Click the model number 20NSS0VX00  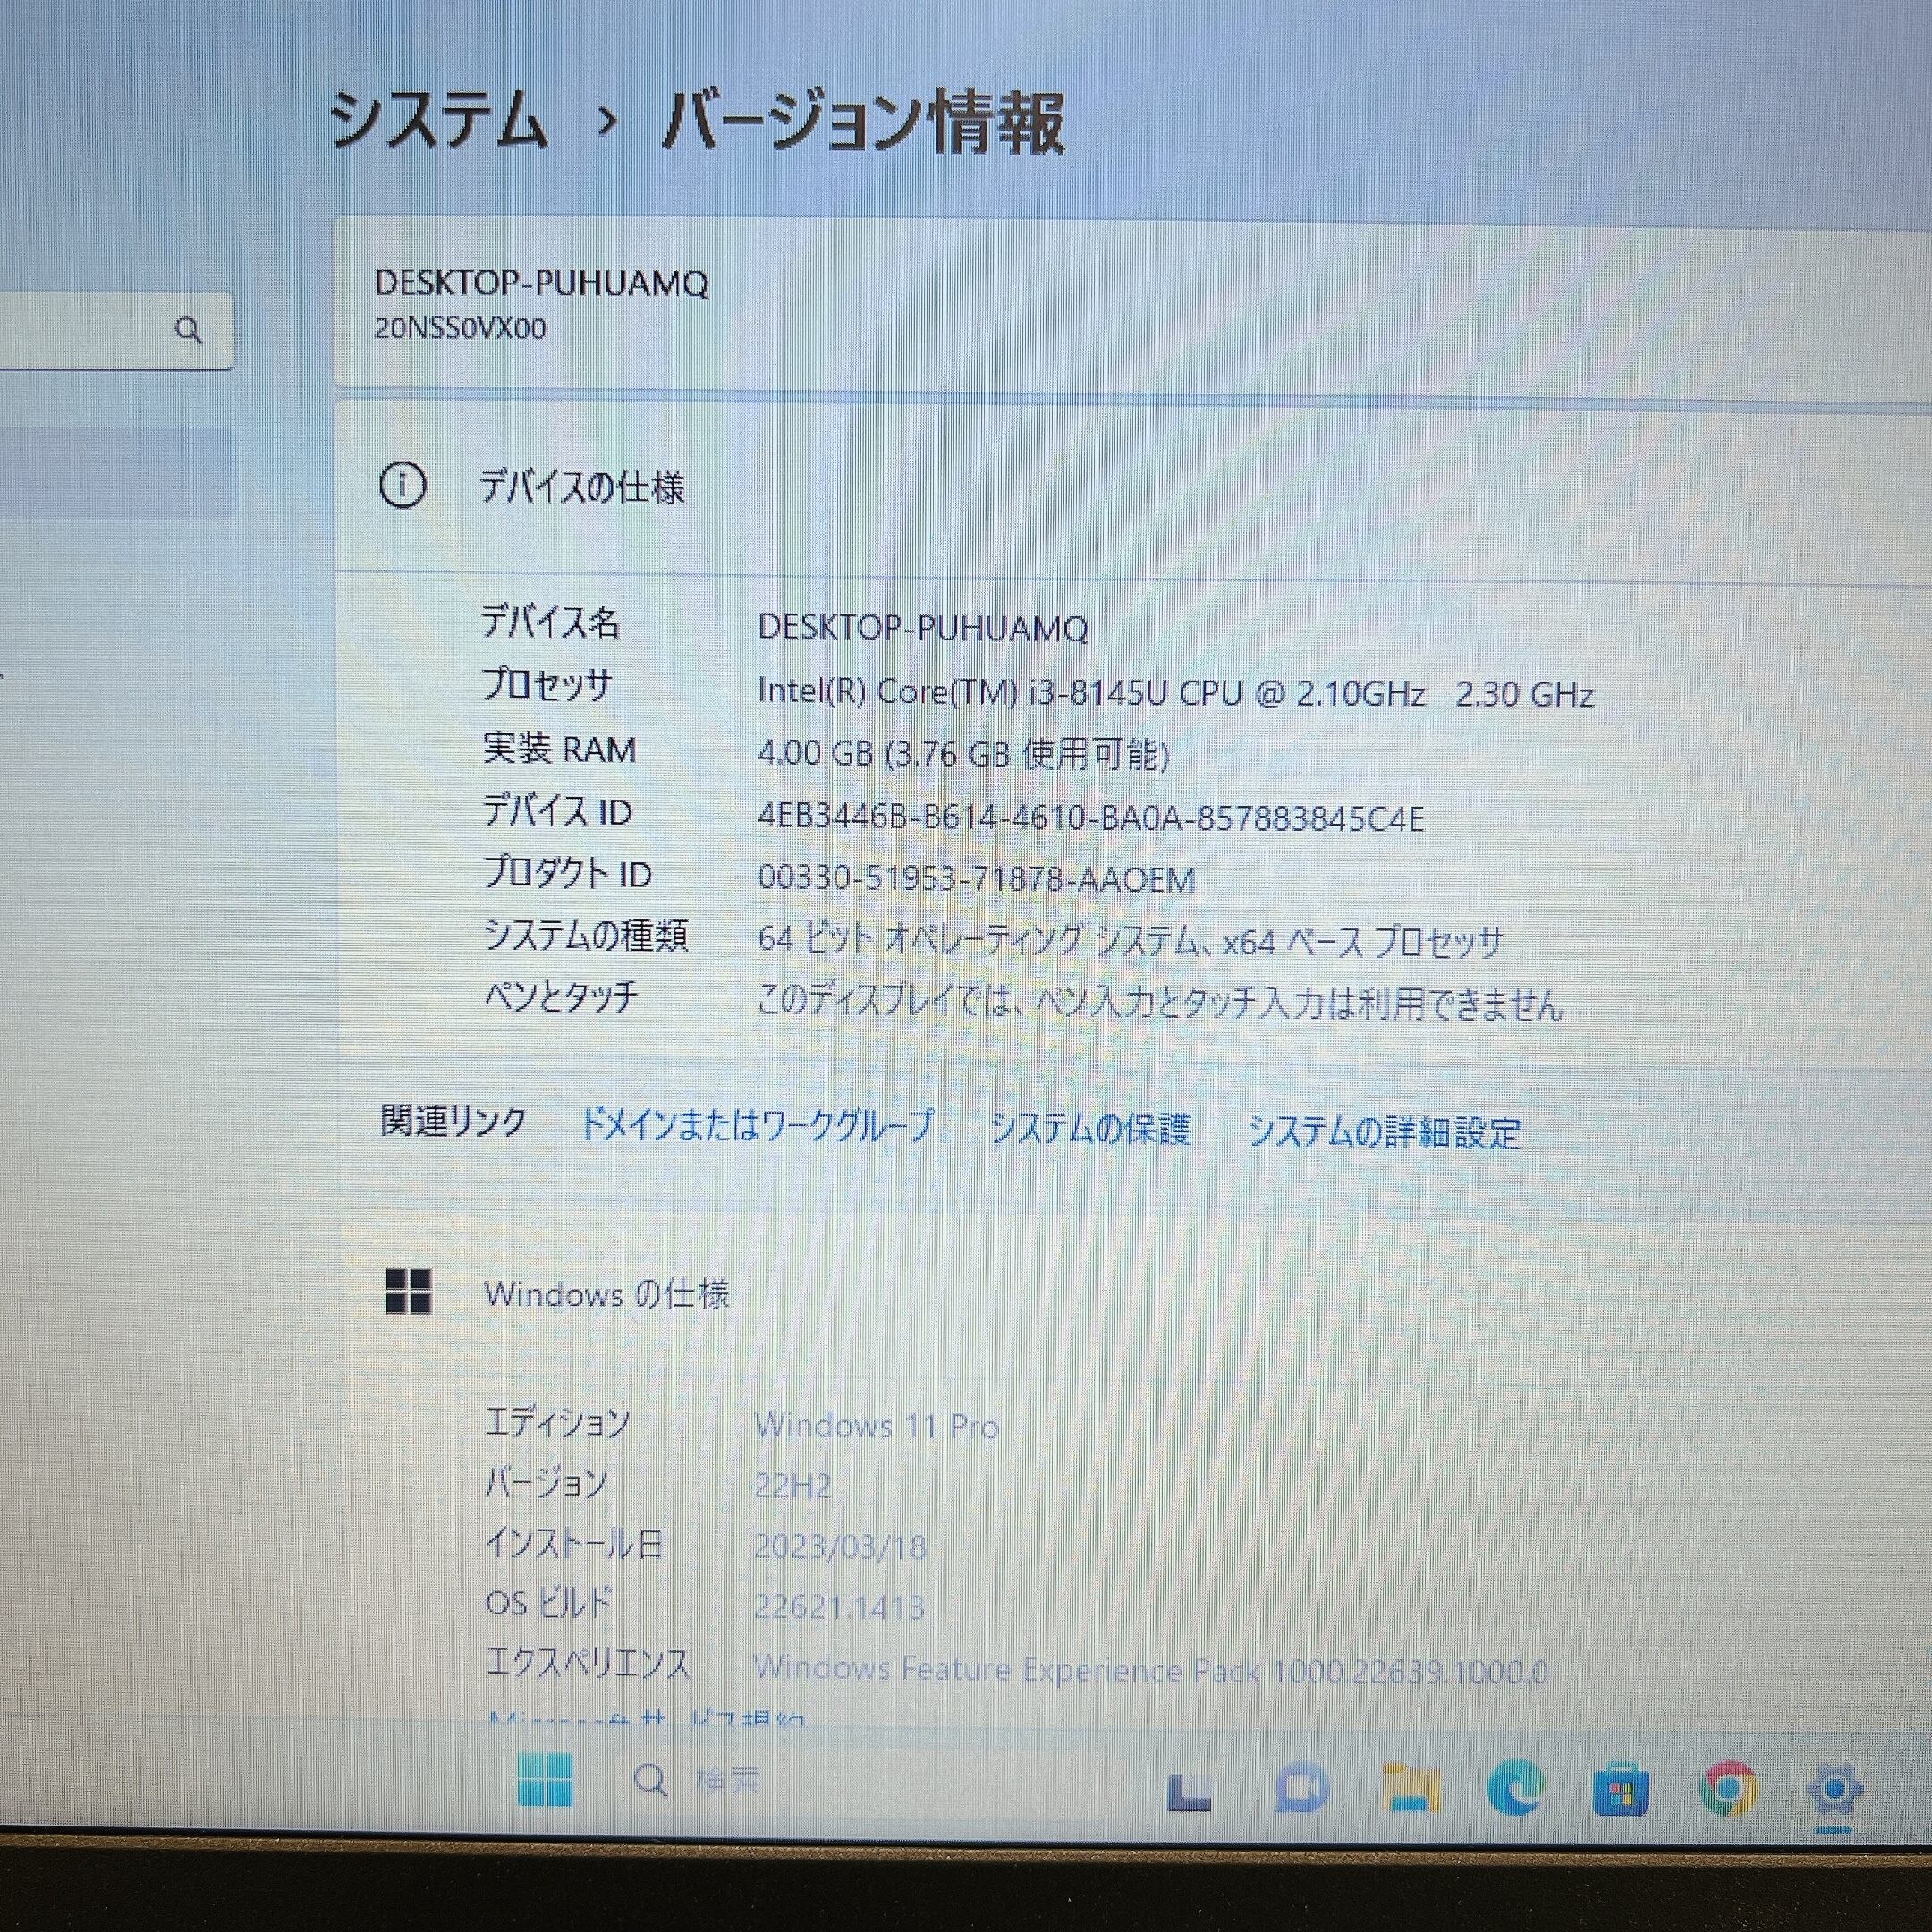coord(460,328)
